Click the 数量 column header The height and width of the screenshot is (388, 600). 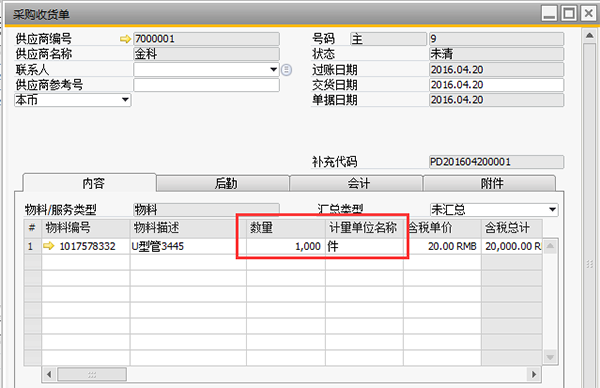[x=285, y=228]
